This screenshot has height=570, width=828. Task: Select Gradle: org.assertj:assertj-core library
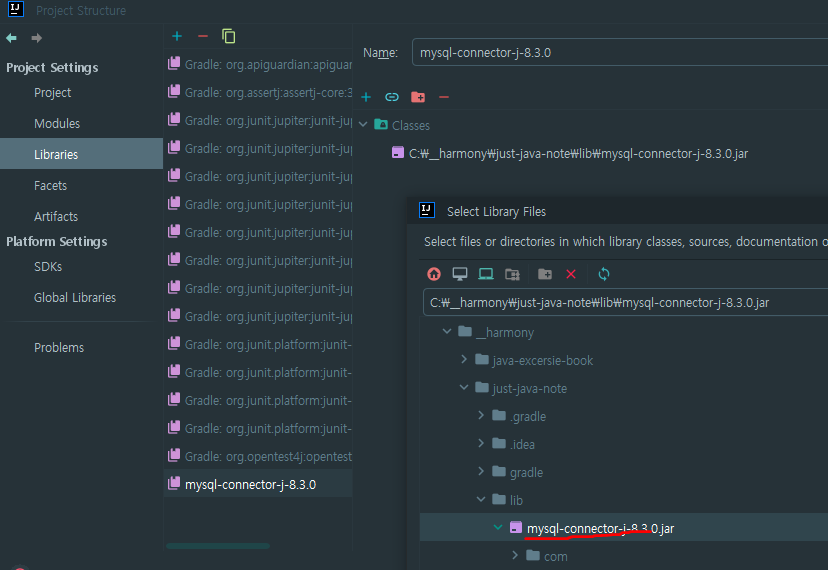(258, 92)
